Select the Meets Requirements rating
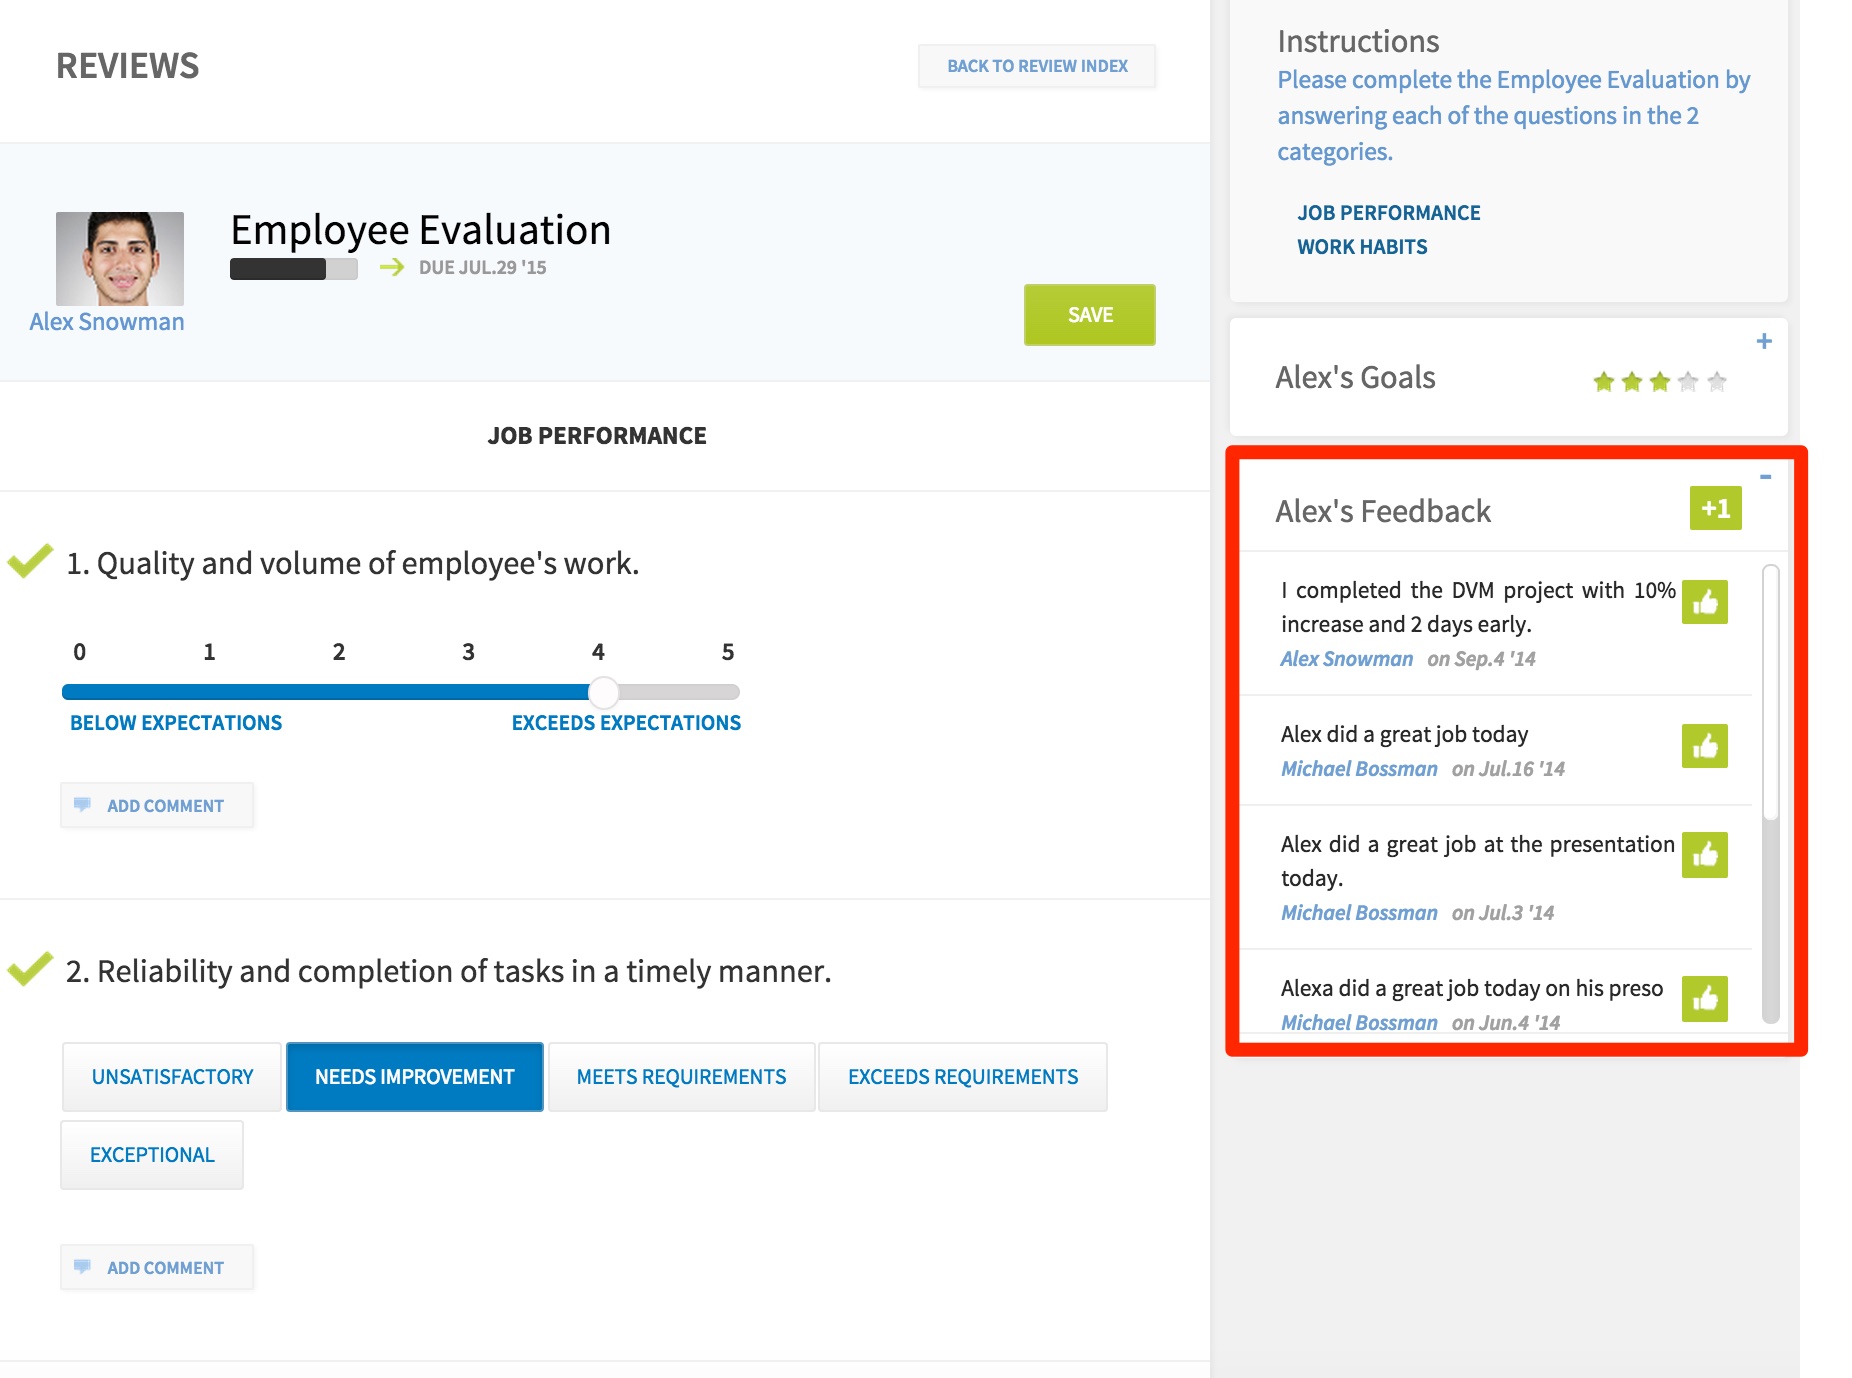Image resolution: width=1852 pixels, height=1378 pixels. coord(681,1076)
